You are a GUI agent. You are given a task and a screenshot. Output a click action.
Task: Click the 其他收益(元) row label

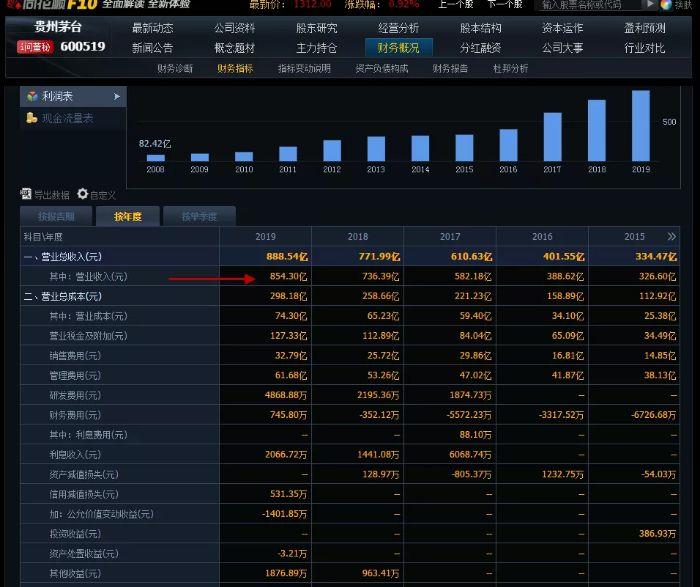pyautogui.click(x=75, y=573)
